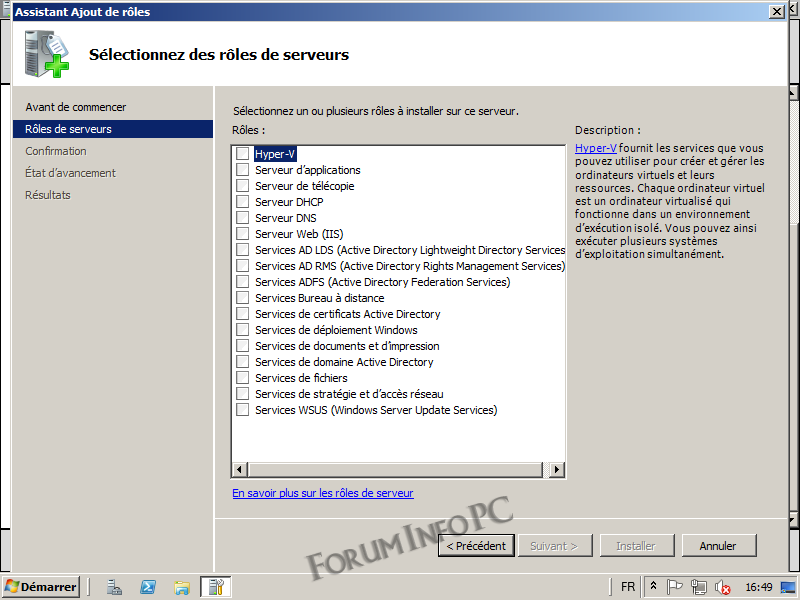
Task: Click roles list scroll right arrow
Action: click(557, 469)
